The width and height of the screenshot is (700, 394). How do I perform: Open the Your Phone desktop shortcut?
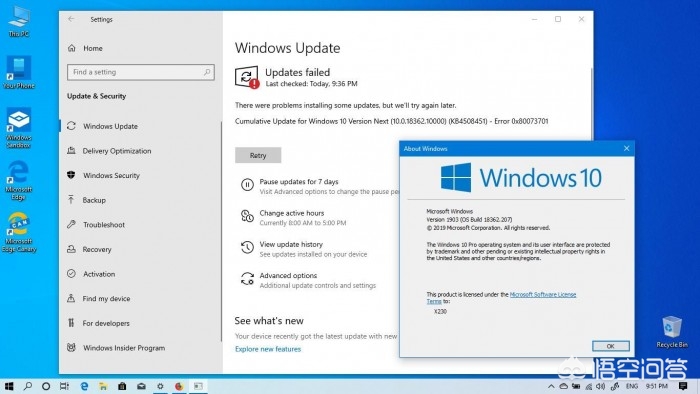(x=18, y=72)
